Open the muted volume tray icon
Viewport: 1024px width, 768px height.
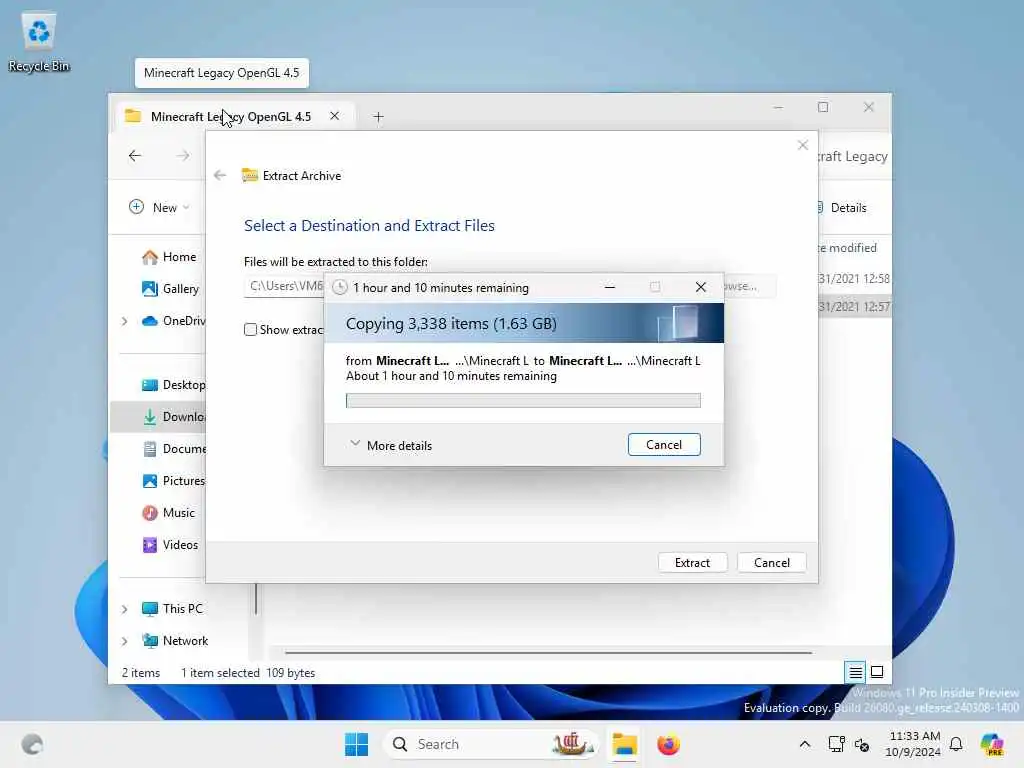(862, 744)
